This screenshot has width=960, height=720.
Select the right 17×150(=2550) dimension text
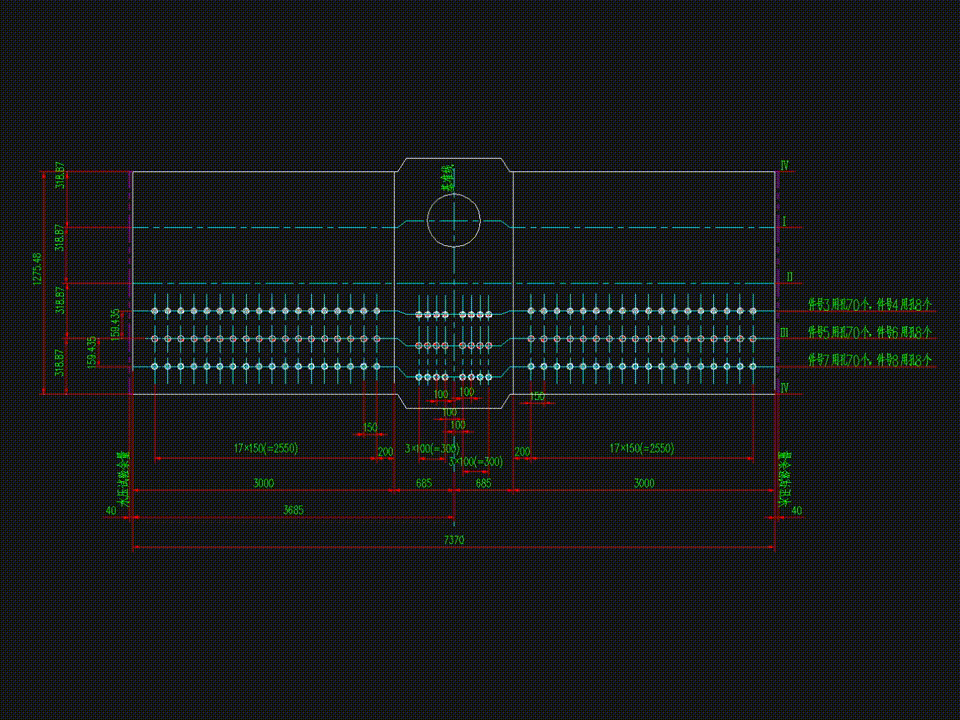click(x=642, y=449)
